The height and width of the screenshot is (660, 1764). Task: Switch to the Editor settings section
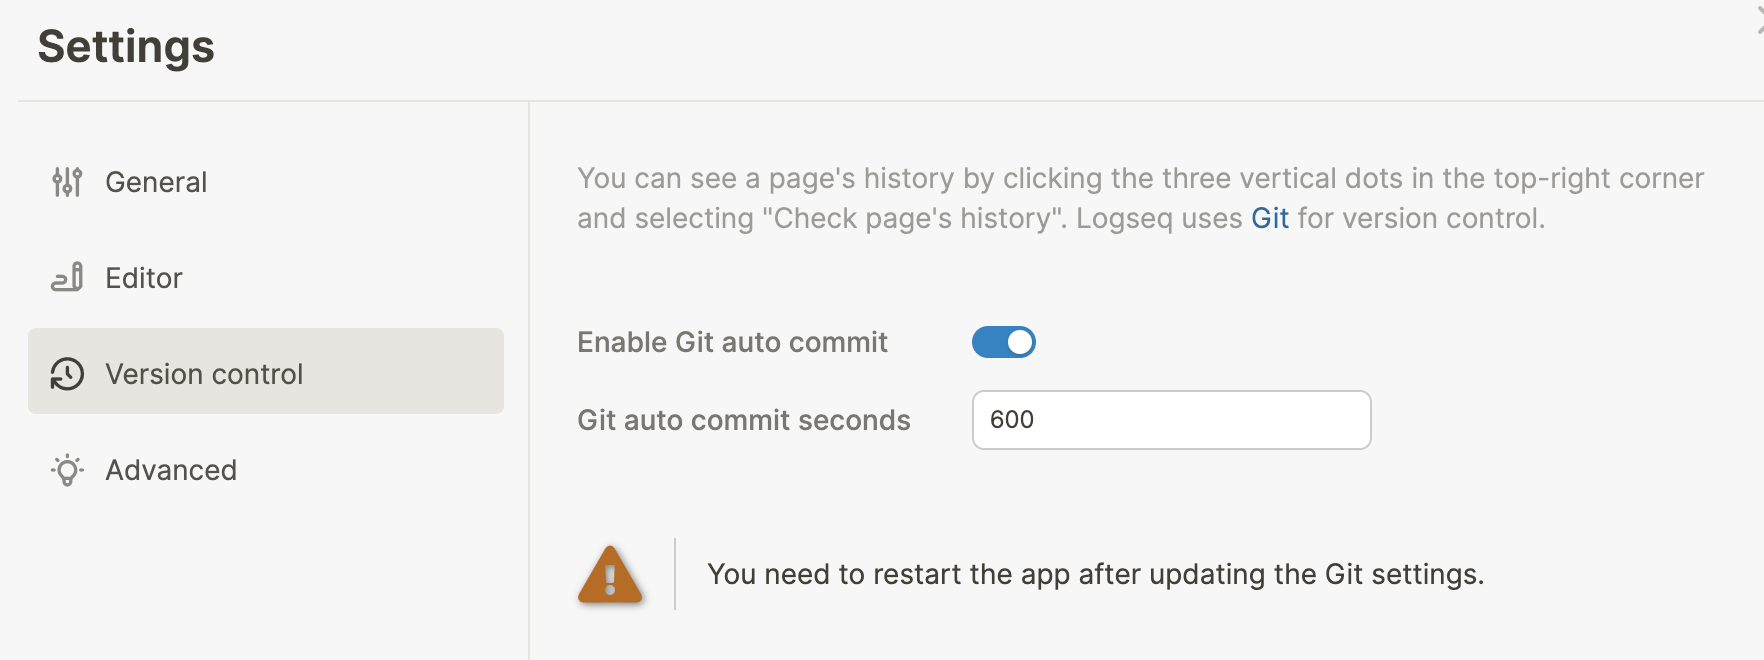point(143,277)
